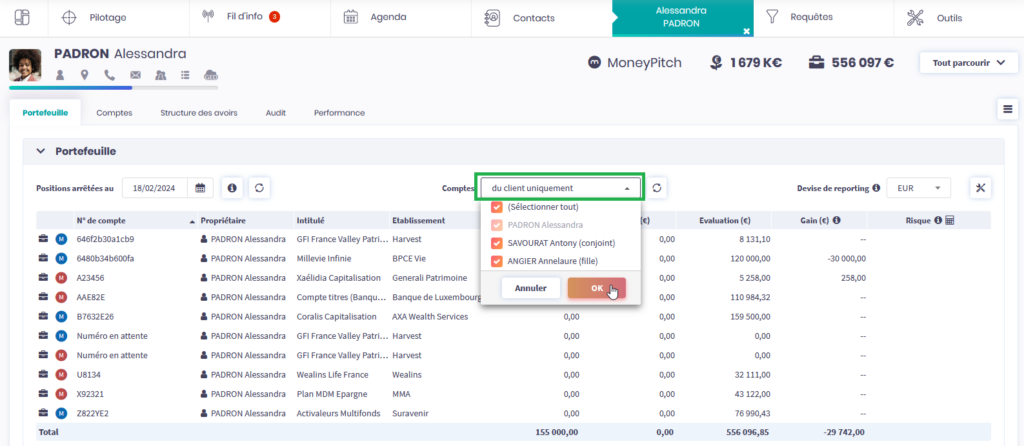Uncheck SAVOURAT Antony (conjoint) checkbox
Viewport: 1024px width, 446px height.
[497, 243]
